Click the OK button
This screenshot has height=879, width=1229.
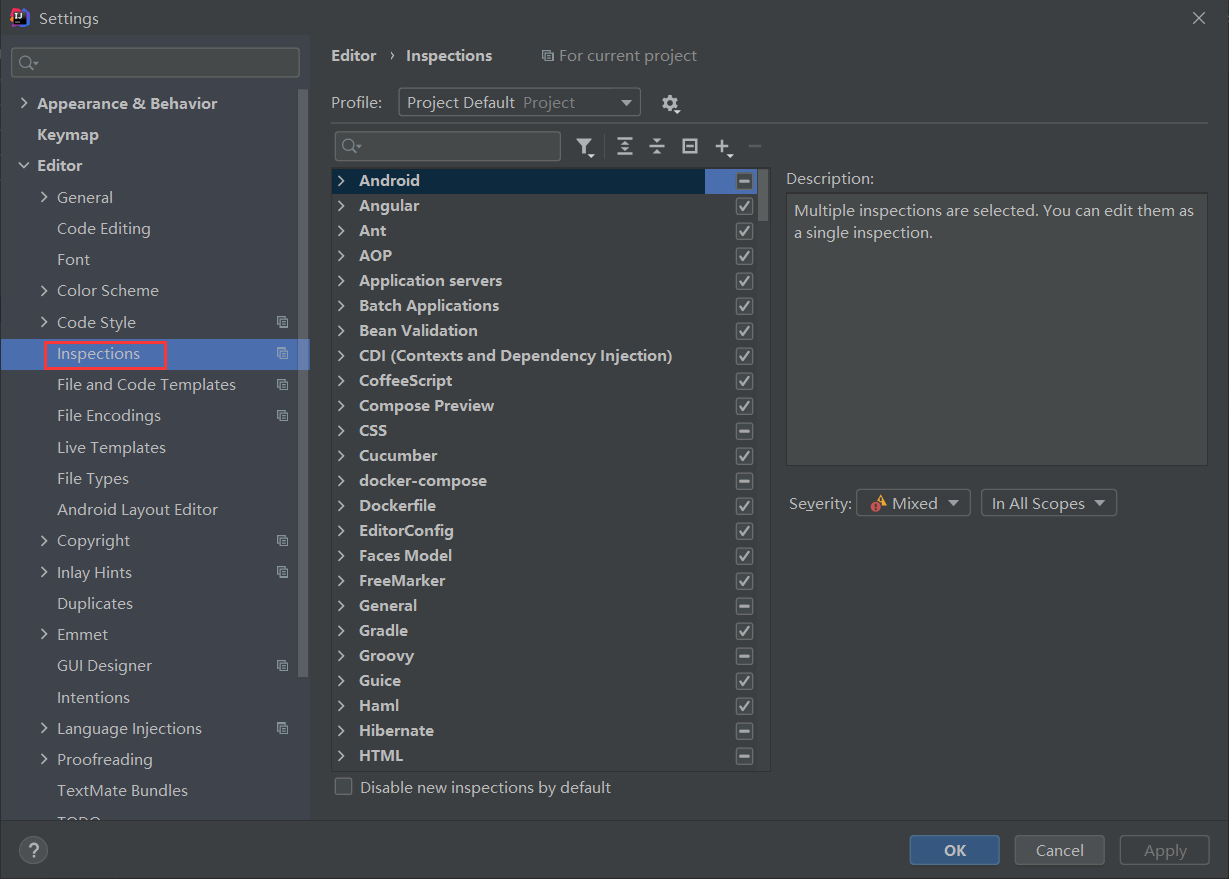click(955, 850)
